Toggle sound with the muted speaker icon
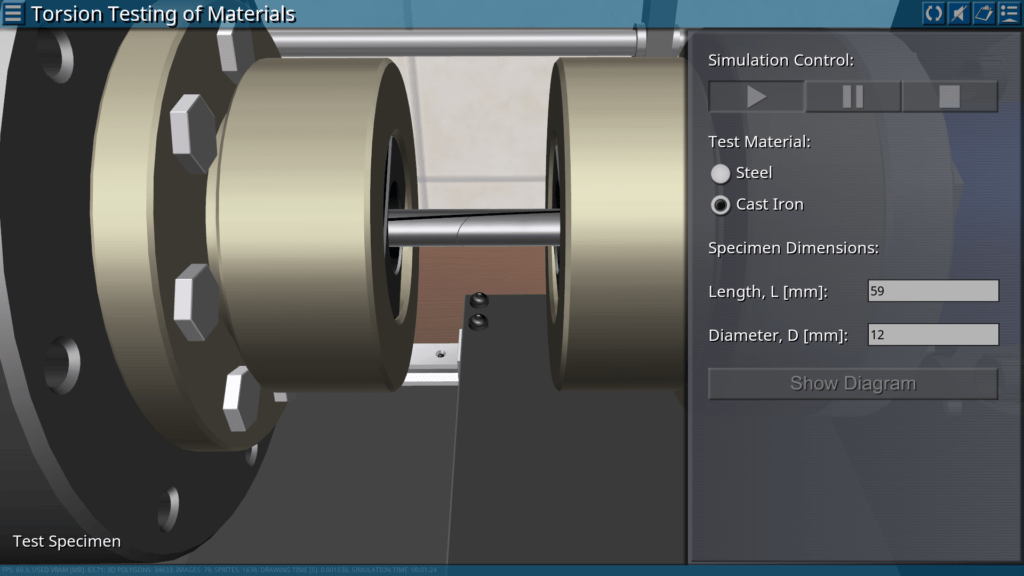This screenshot has height=576, width=1024. coord(958,14)
